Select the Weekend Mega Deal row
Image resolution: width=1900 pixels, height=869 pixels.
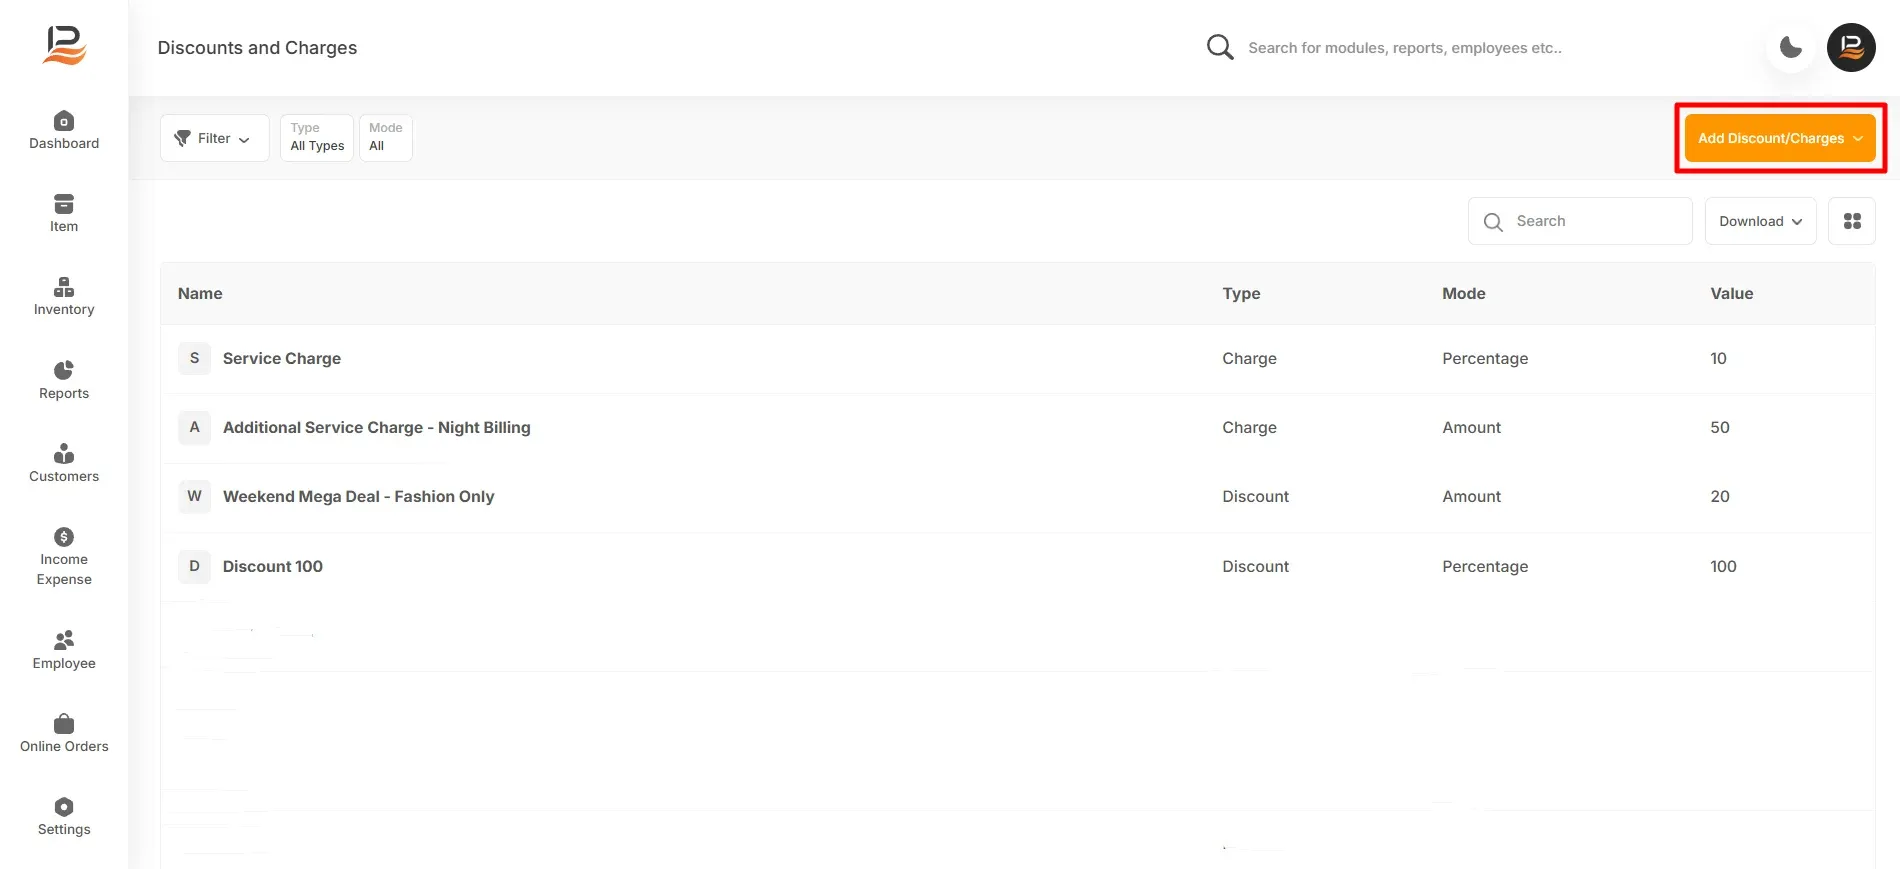(1018, 497)
